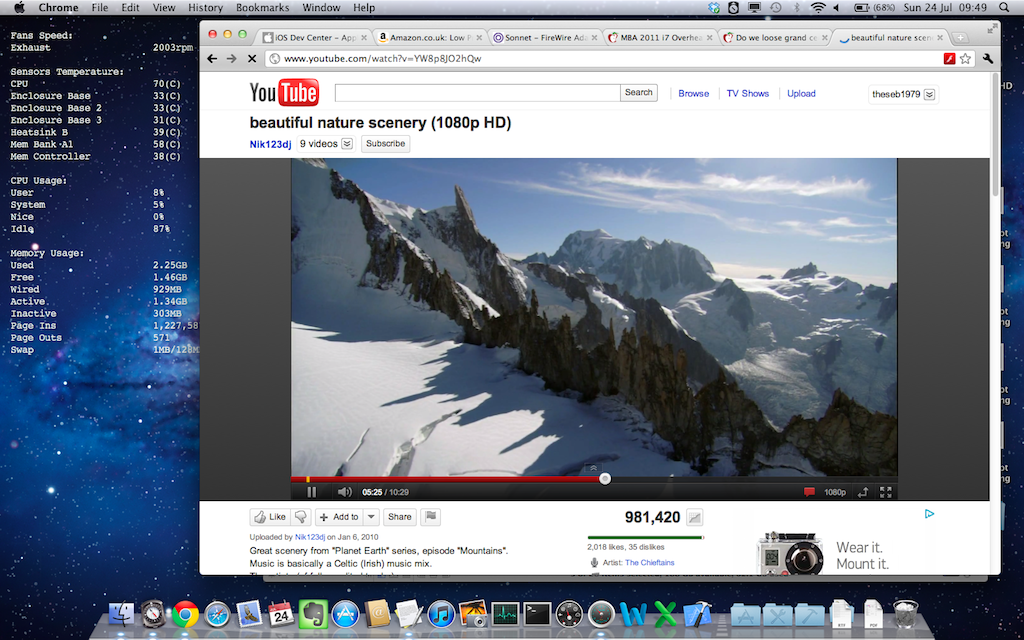
Task: Click the double-chevron popup above the seek bar
Action: [593, 468]
